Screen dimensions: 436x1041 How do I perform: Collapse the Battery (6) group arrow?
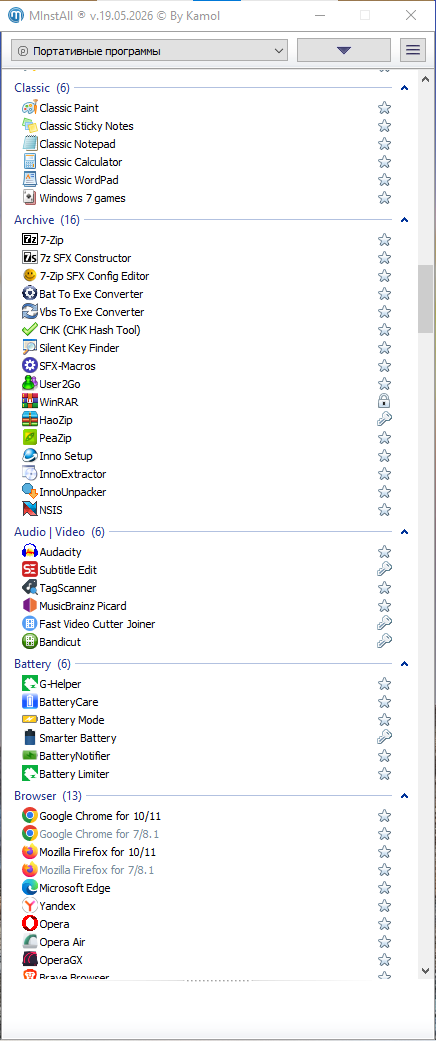(x=405, y=664)
